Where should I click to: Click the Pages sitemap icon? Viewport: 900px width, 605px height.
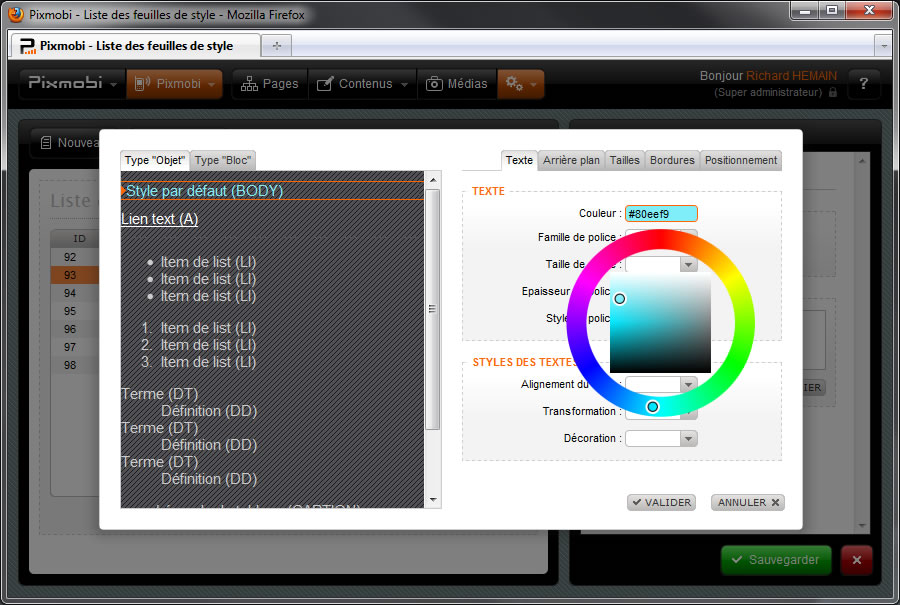(x=248, y=84)
